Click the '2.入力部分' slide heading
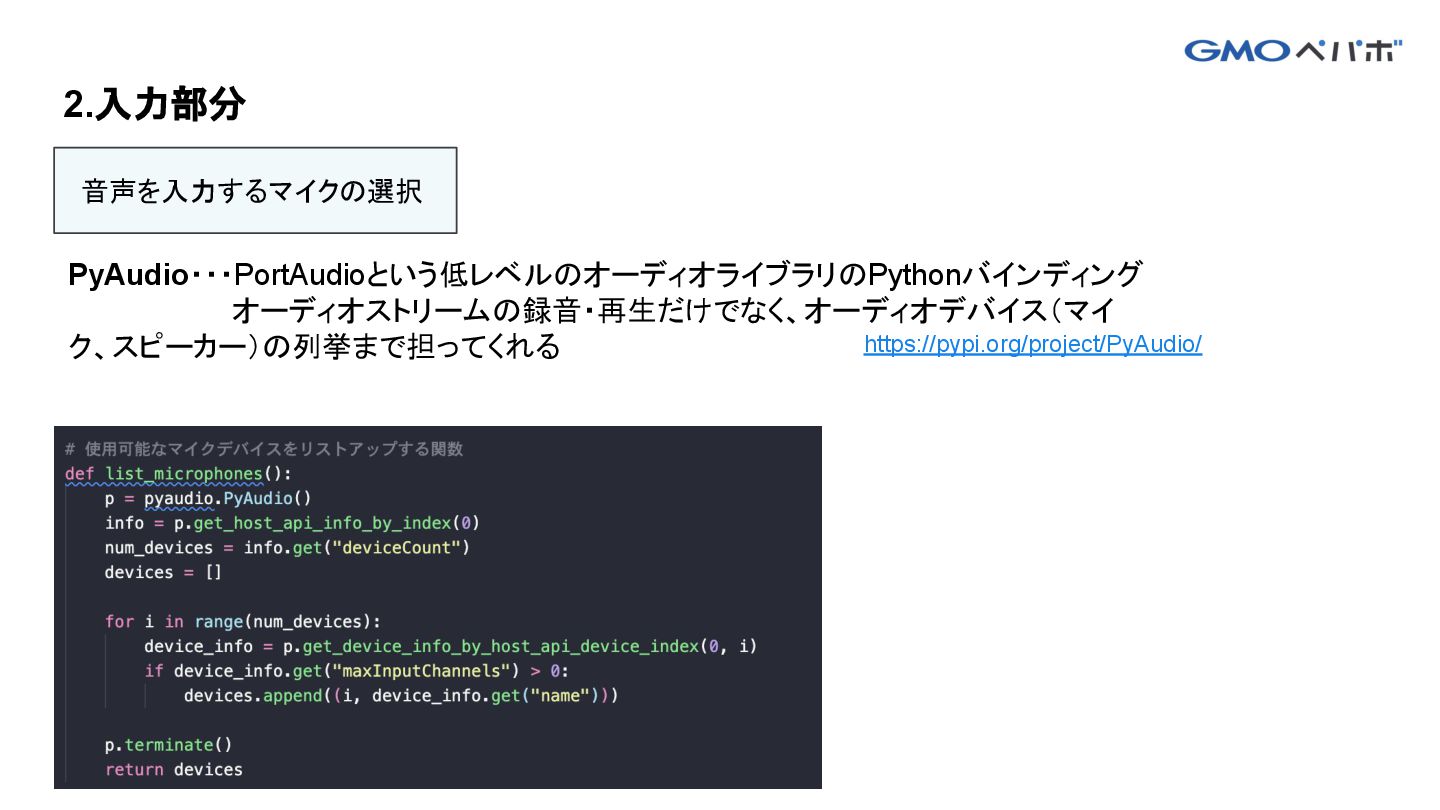Viewport: 1440px width, 810px height. point(154,104)
